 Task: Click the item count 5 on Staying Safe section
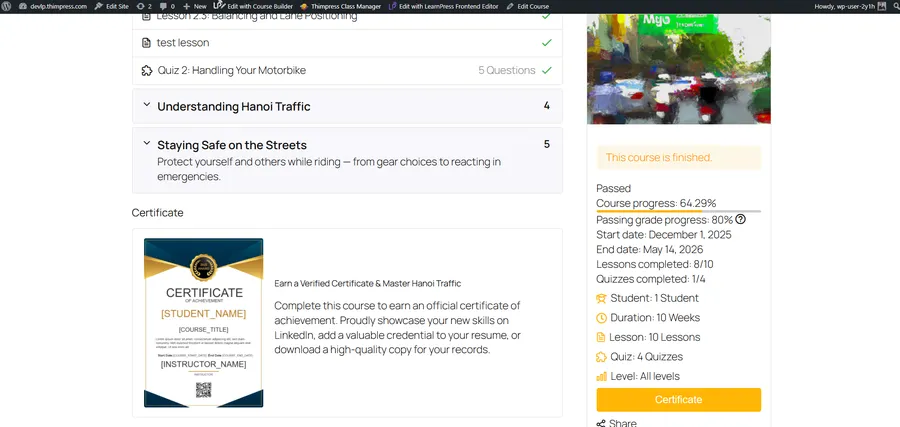[546, 144]
